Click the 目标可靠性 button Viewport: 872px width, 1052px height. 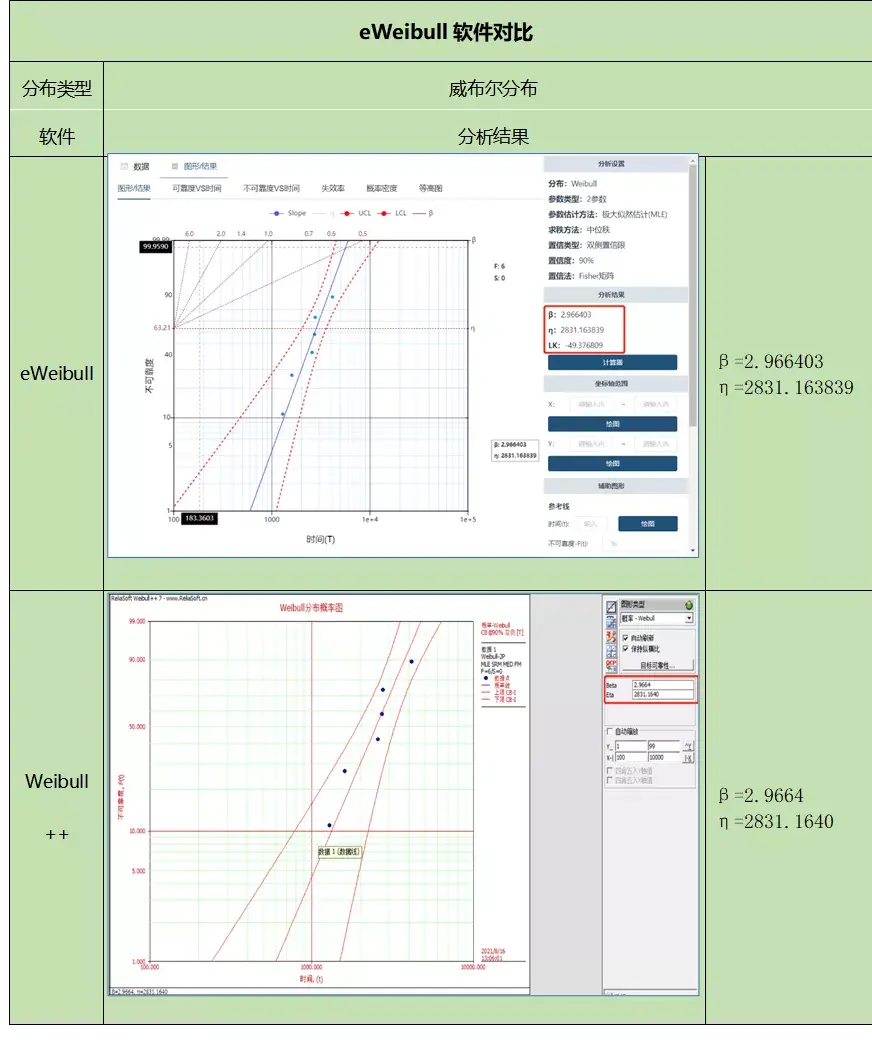click(x=657, y=665)
